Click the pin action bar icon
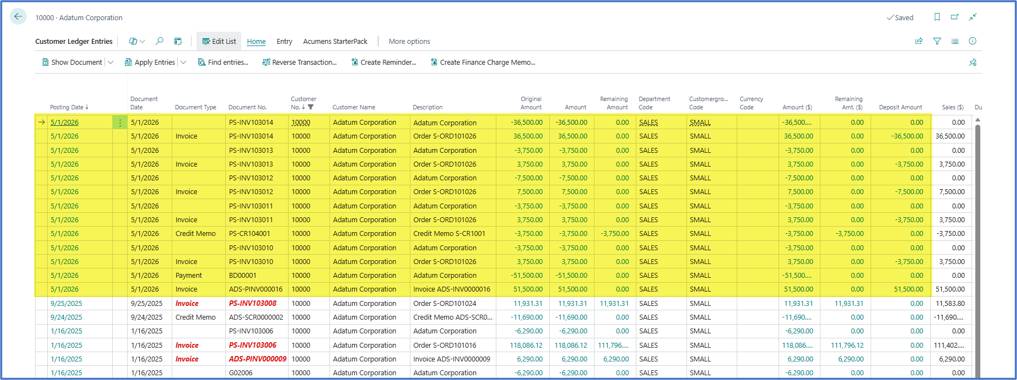Screen dimensions: 1017x380 [x=972, y=62]
